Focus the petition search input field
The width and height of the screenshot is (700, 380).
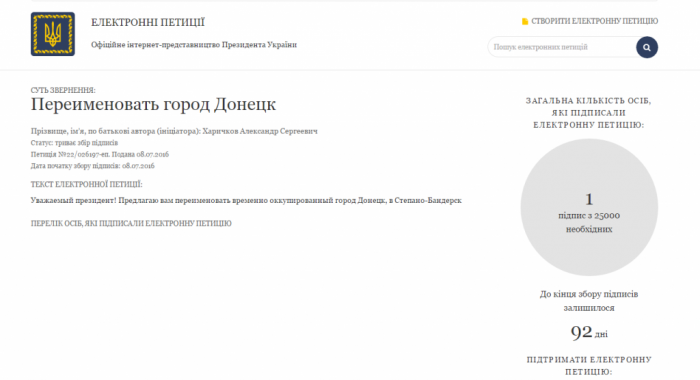tap(562, 47)
